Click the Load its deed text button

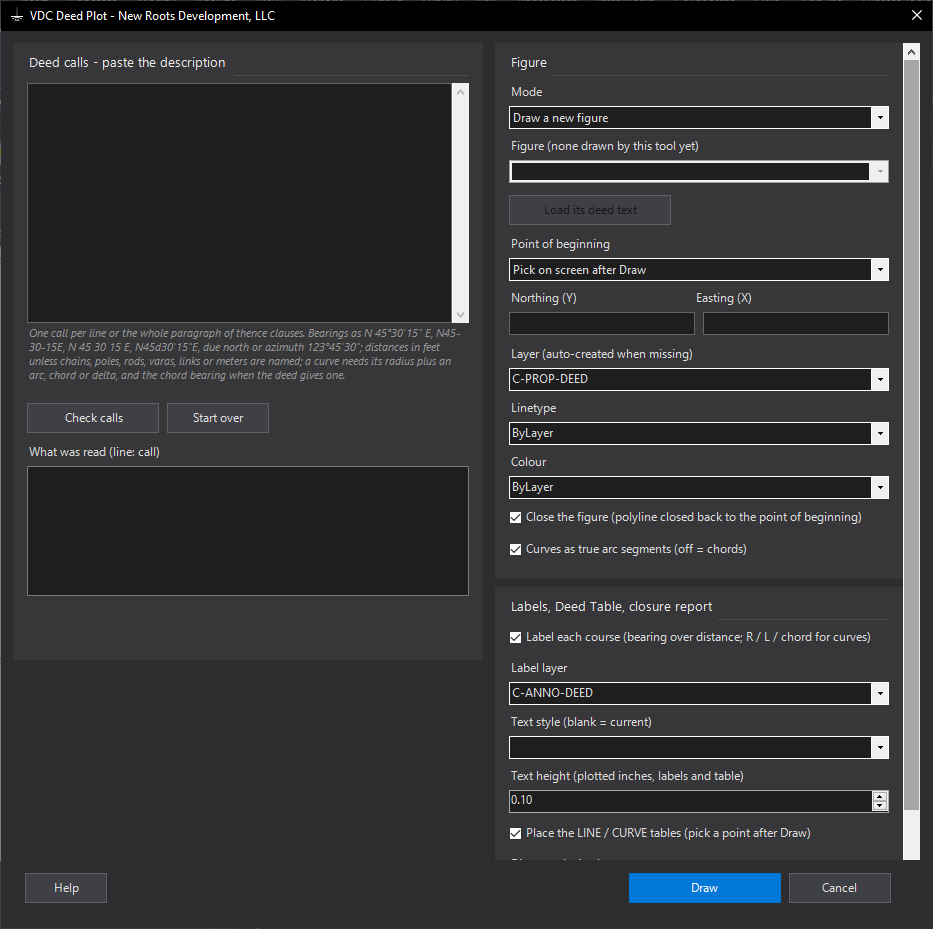tap(590, 210)
